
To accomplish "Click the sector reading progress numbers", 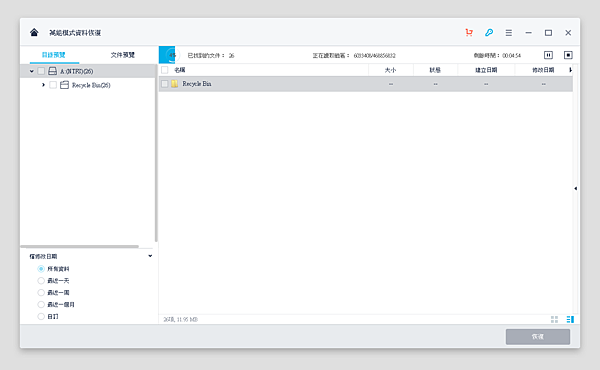I will click(375, 55).
